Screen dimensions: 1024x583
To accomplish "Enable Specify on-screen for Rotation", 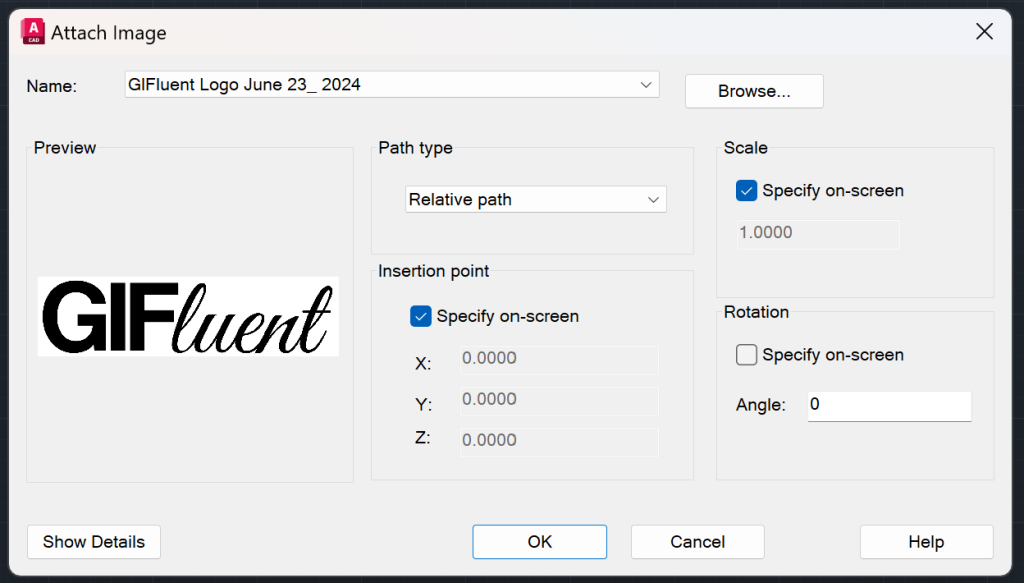I will [746, 354].
